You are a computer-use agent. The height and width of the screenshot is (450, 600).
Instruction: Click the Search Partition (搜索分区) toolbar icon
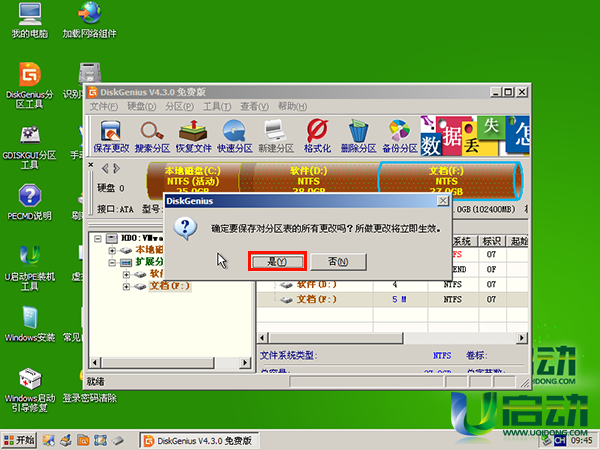coord(152,135)
